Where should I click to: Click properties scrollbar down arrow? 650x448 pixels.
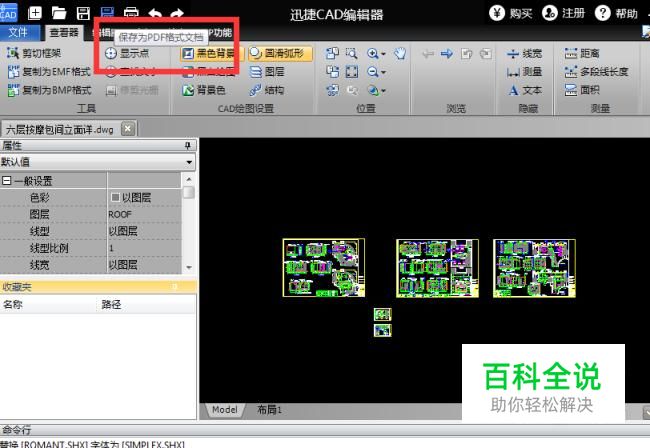point(189,268)
